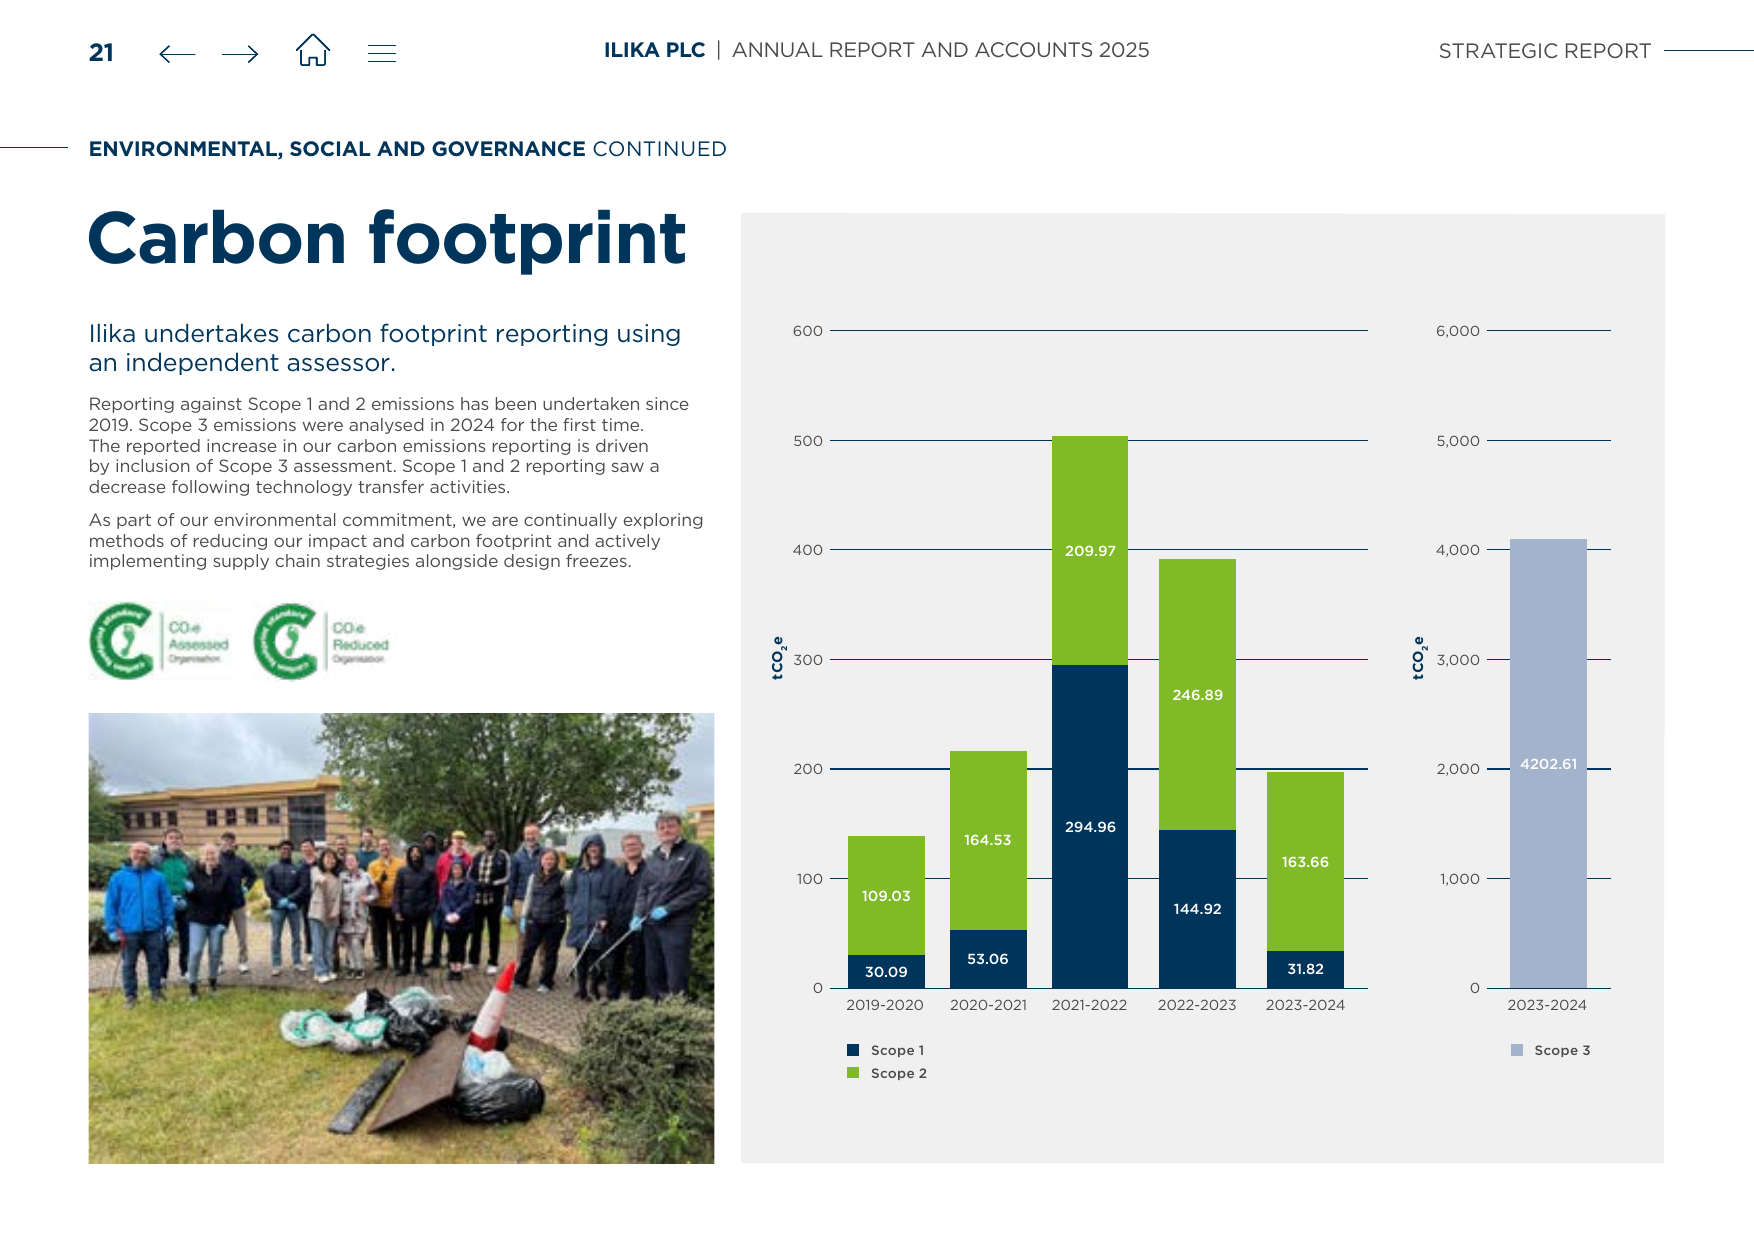Click ANNUAL REPORT AND ACCOUNTS 2025 text
Screen dimensions: 1754x1241
941,50
